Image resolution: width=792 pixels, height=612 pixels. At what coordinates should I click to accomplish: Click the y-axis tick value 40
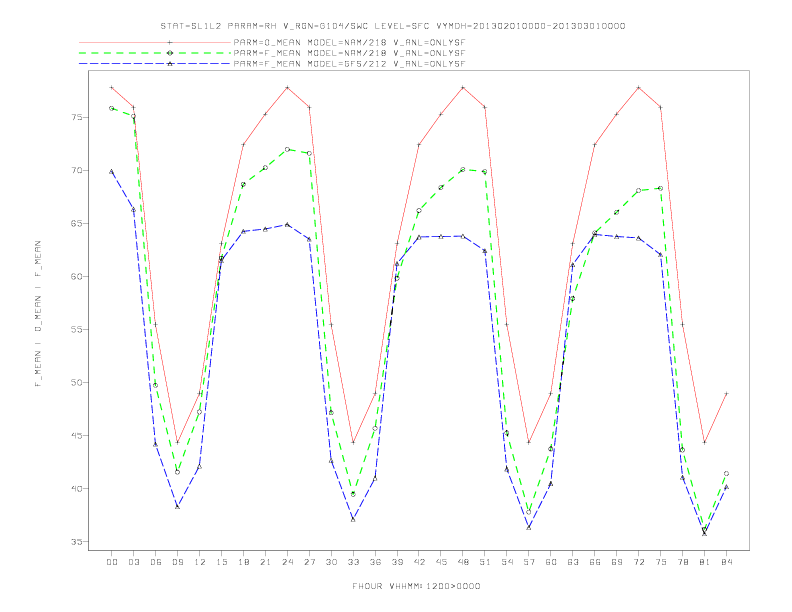click(78, 489)
